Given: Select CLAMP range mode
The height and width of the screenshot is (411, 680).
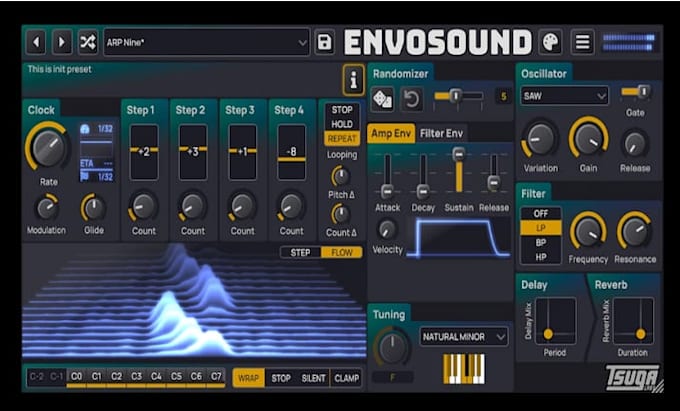Looking at the screenshot, I should coord(346,378).
